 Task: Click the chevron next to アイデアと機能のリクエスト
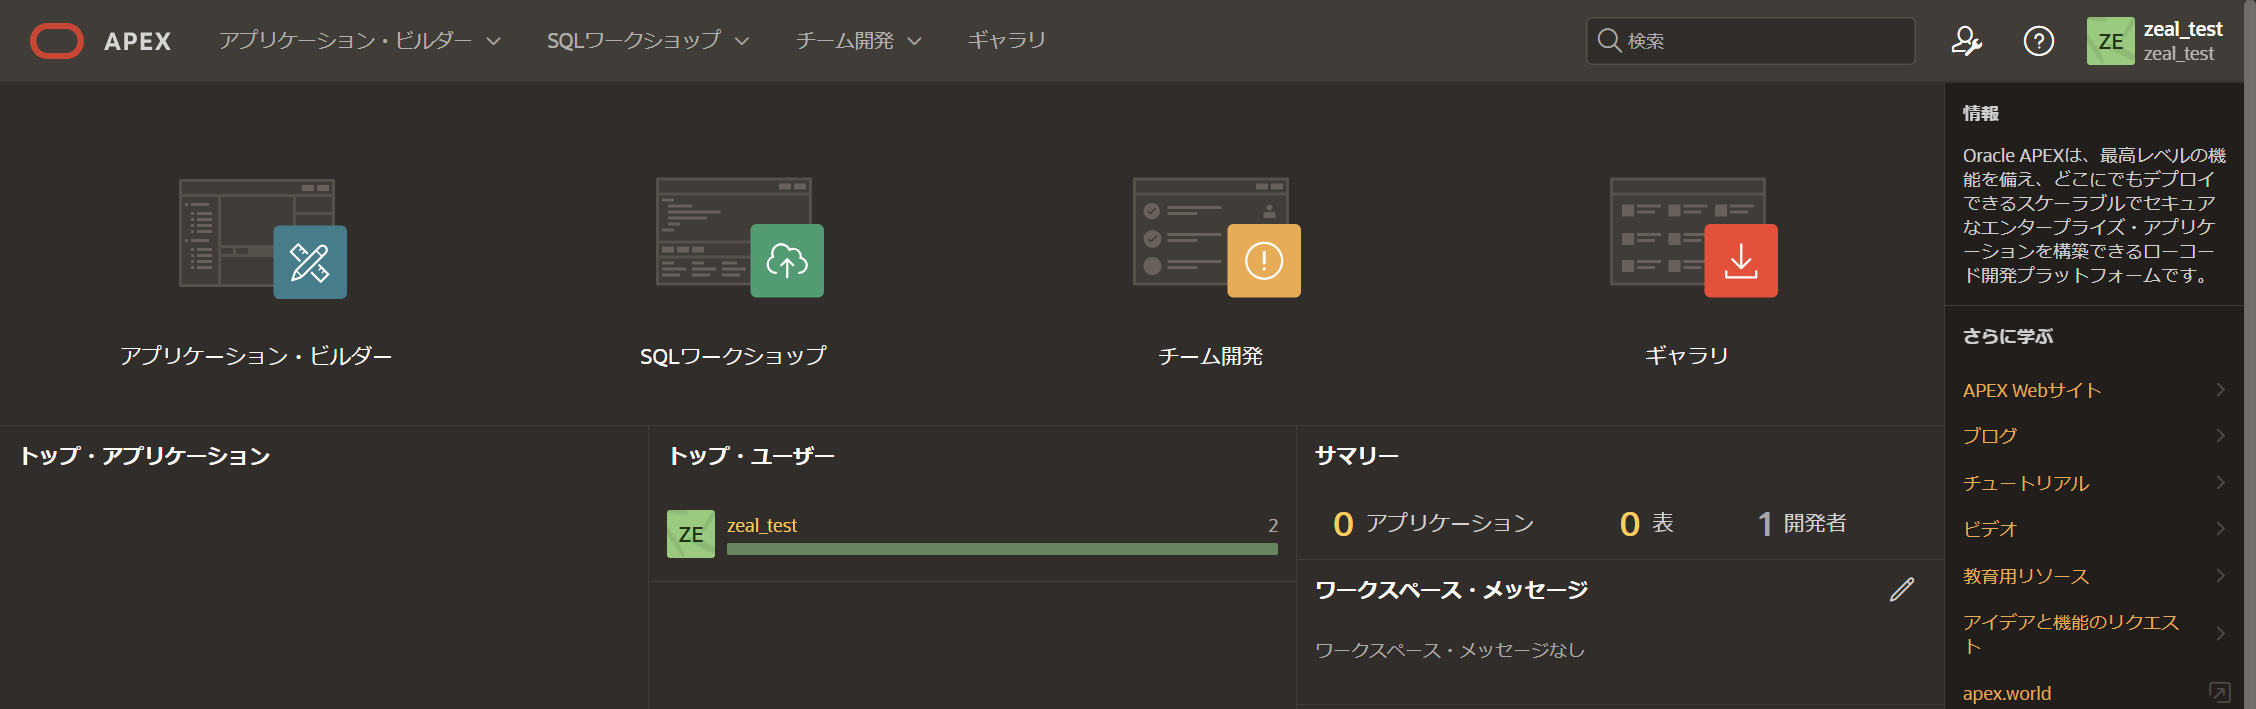2220,634
